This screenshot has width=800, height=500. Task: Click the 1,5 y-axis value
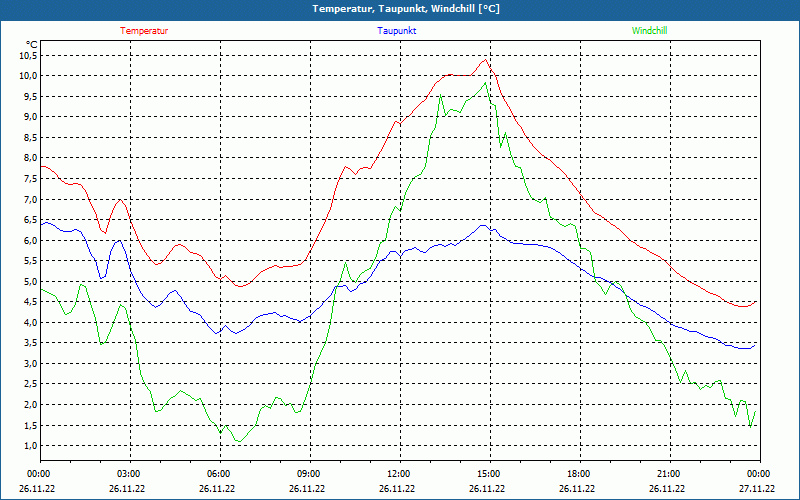coord(31,426)
